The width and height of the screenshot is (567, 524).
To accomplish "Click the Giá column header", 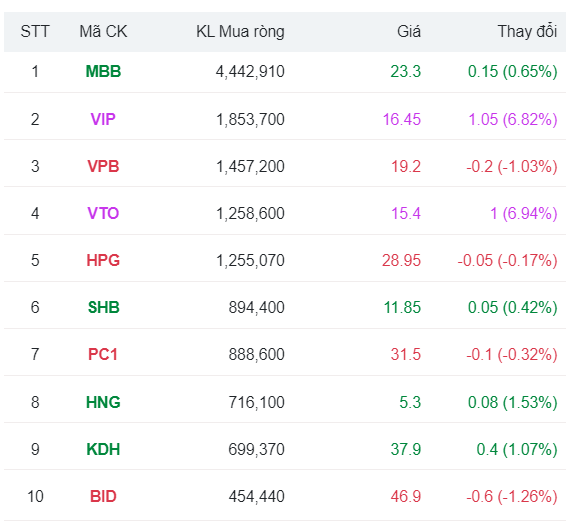I will coord(409,31).
